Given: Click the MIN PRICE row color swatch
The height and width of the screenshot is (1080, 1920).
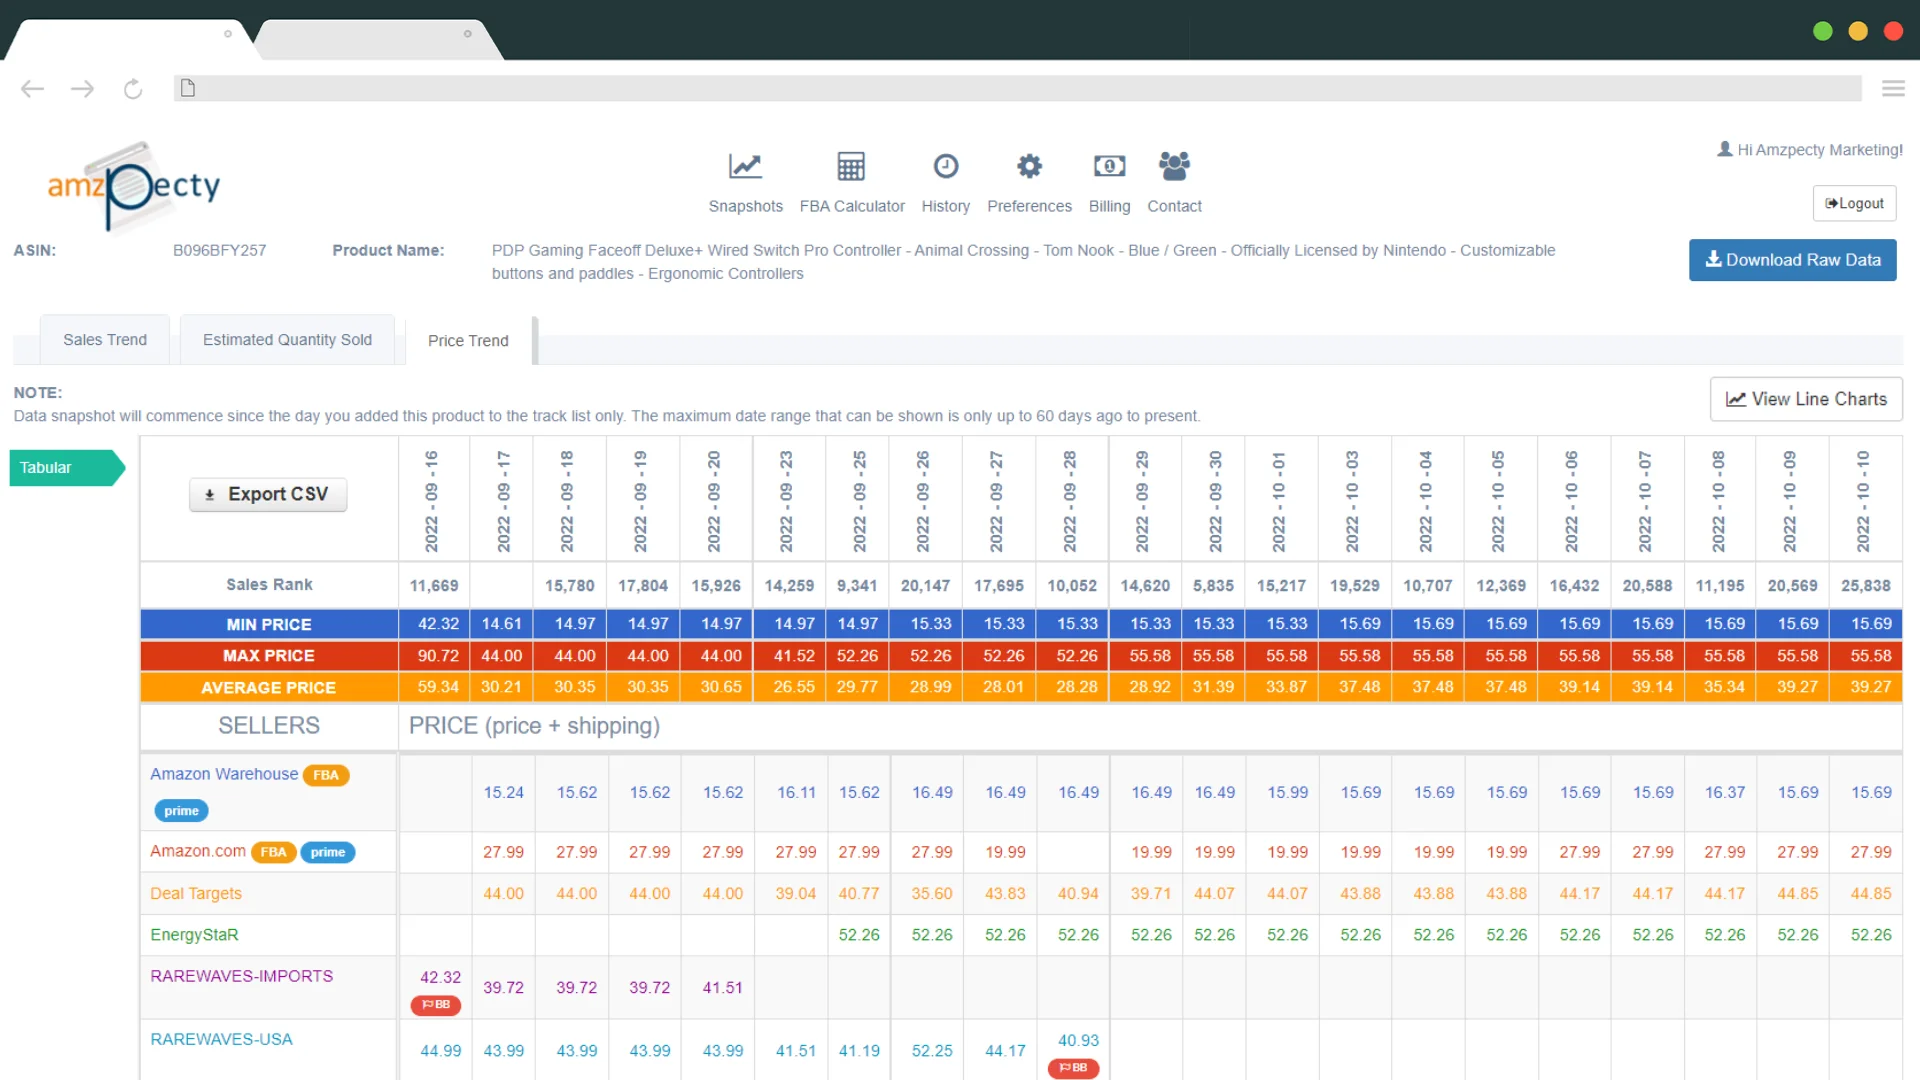Looking at the screenshot, I should (x=269, y=622).
